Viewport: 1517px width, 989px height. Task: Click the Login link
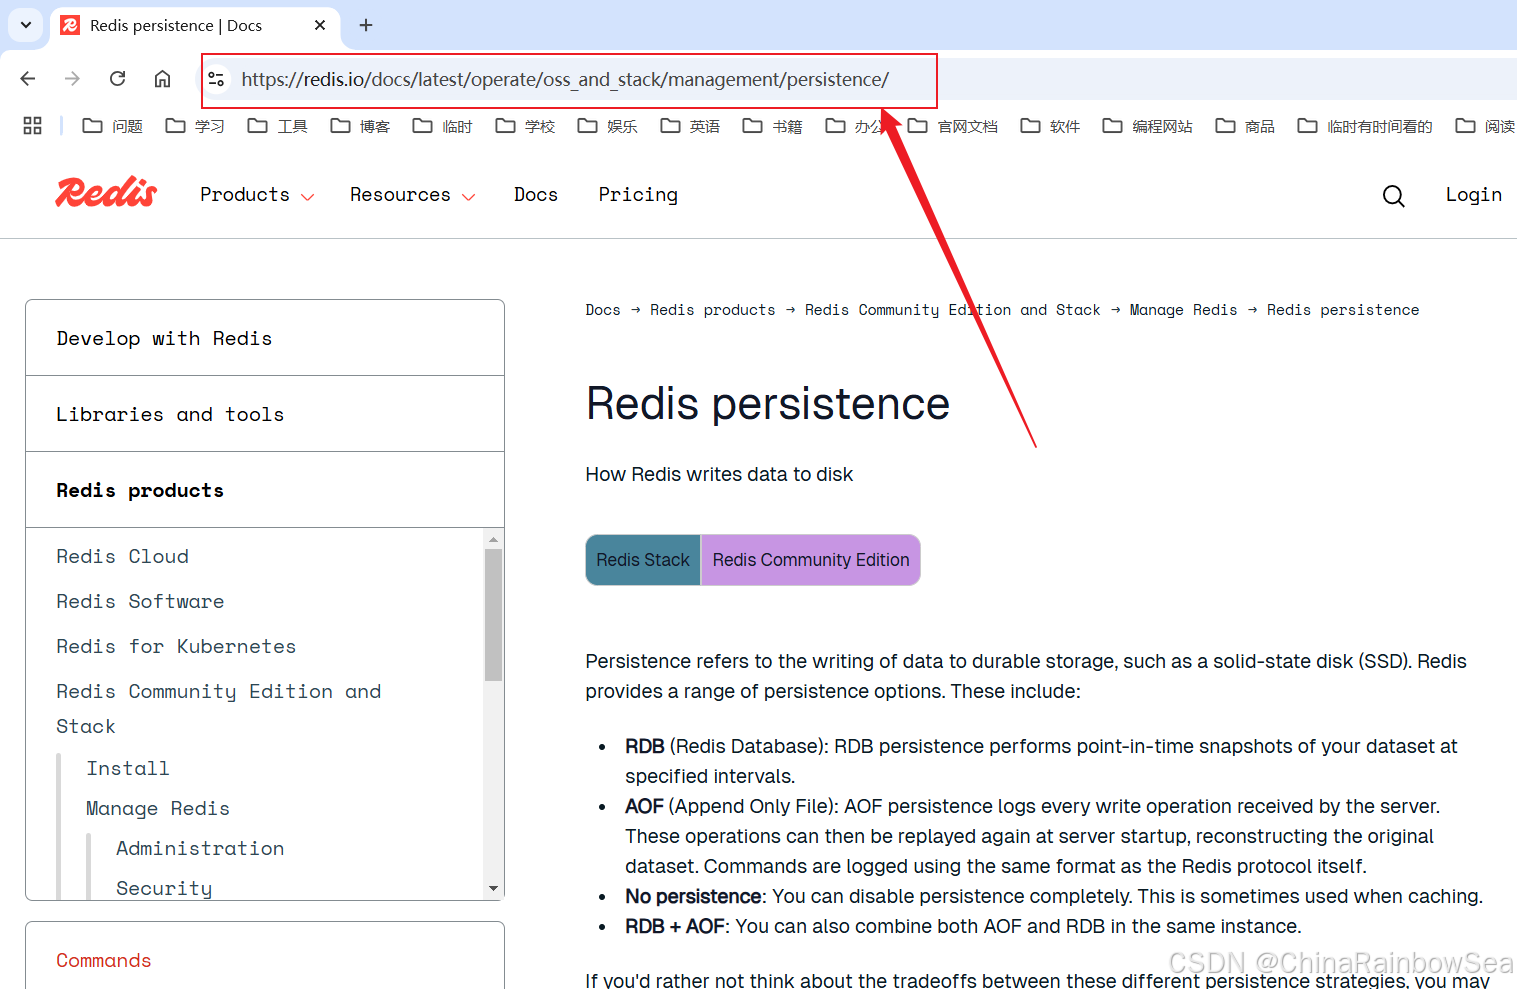1473,195
